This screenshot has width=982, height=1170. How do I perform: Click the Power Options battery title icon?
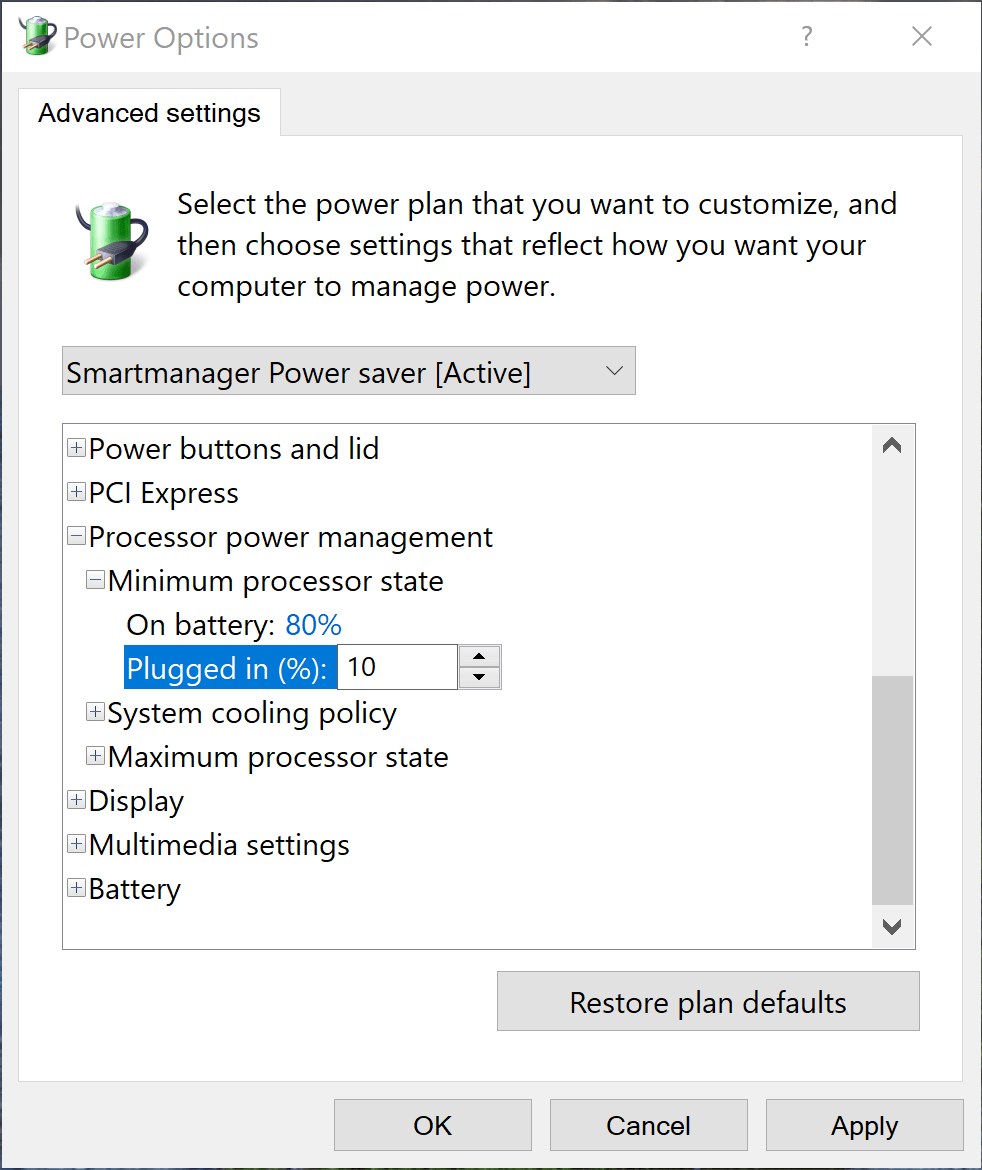click(36, 37)
